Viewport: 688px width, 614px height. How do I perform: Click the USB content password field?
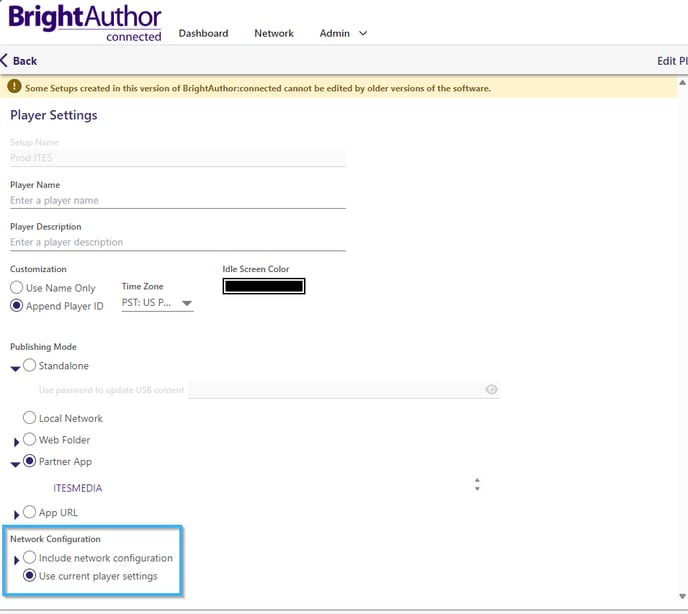pos(344,390)
